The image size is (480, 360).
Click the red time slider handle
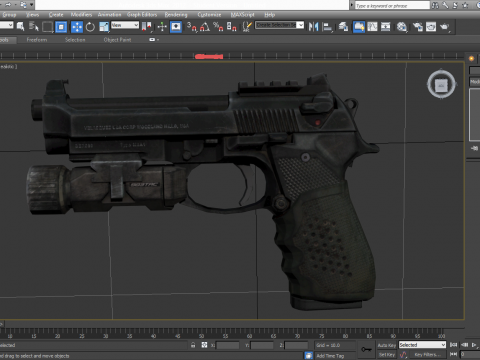pyautogui.click(x=209, y=56)
